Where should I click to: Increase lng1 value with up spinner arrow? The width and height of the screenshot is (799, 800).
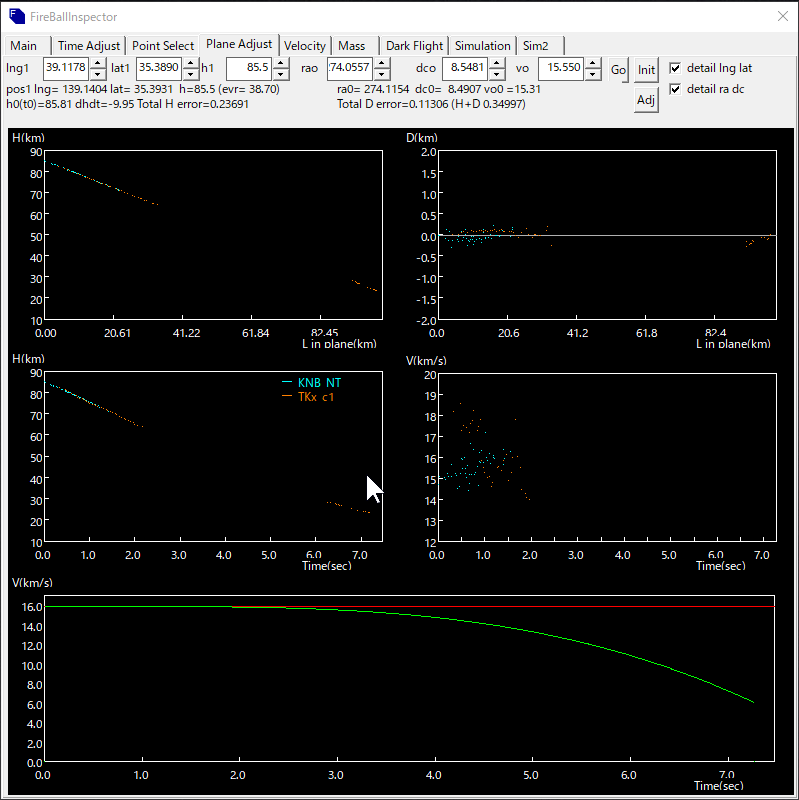97,63
